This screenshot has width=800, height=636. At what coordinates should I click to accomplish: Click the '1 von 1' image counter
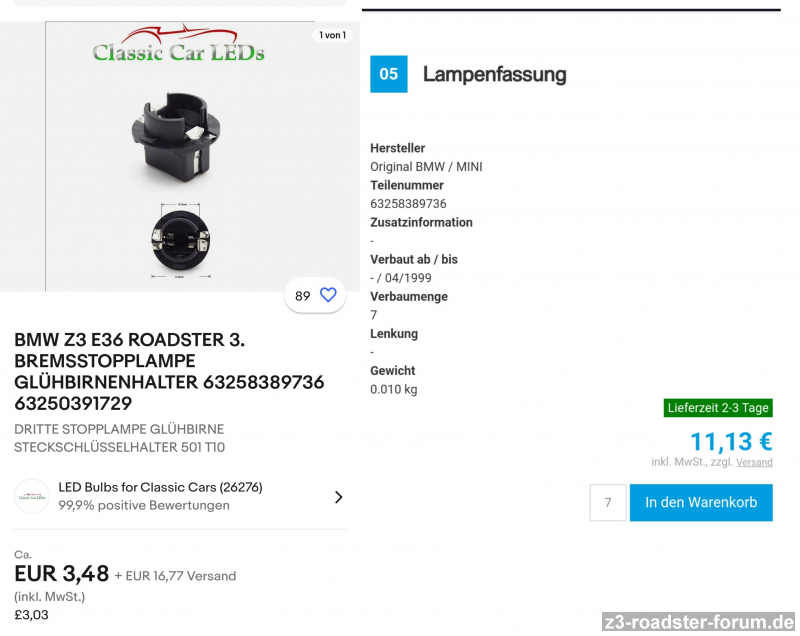pyautogui.click(x=333, y=35)
